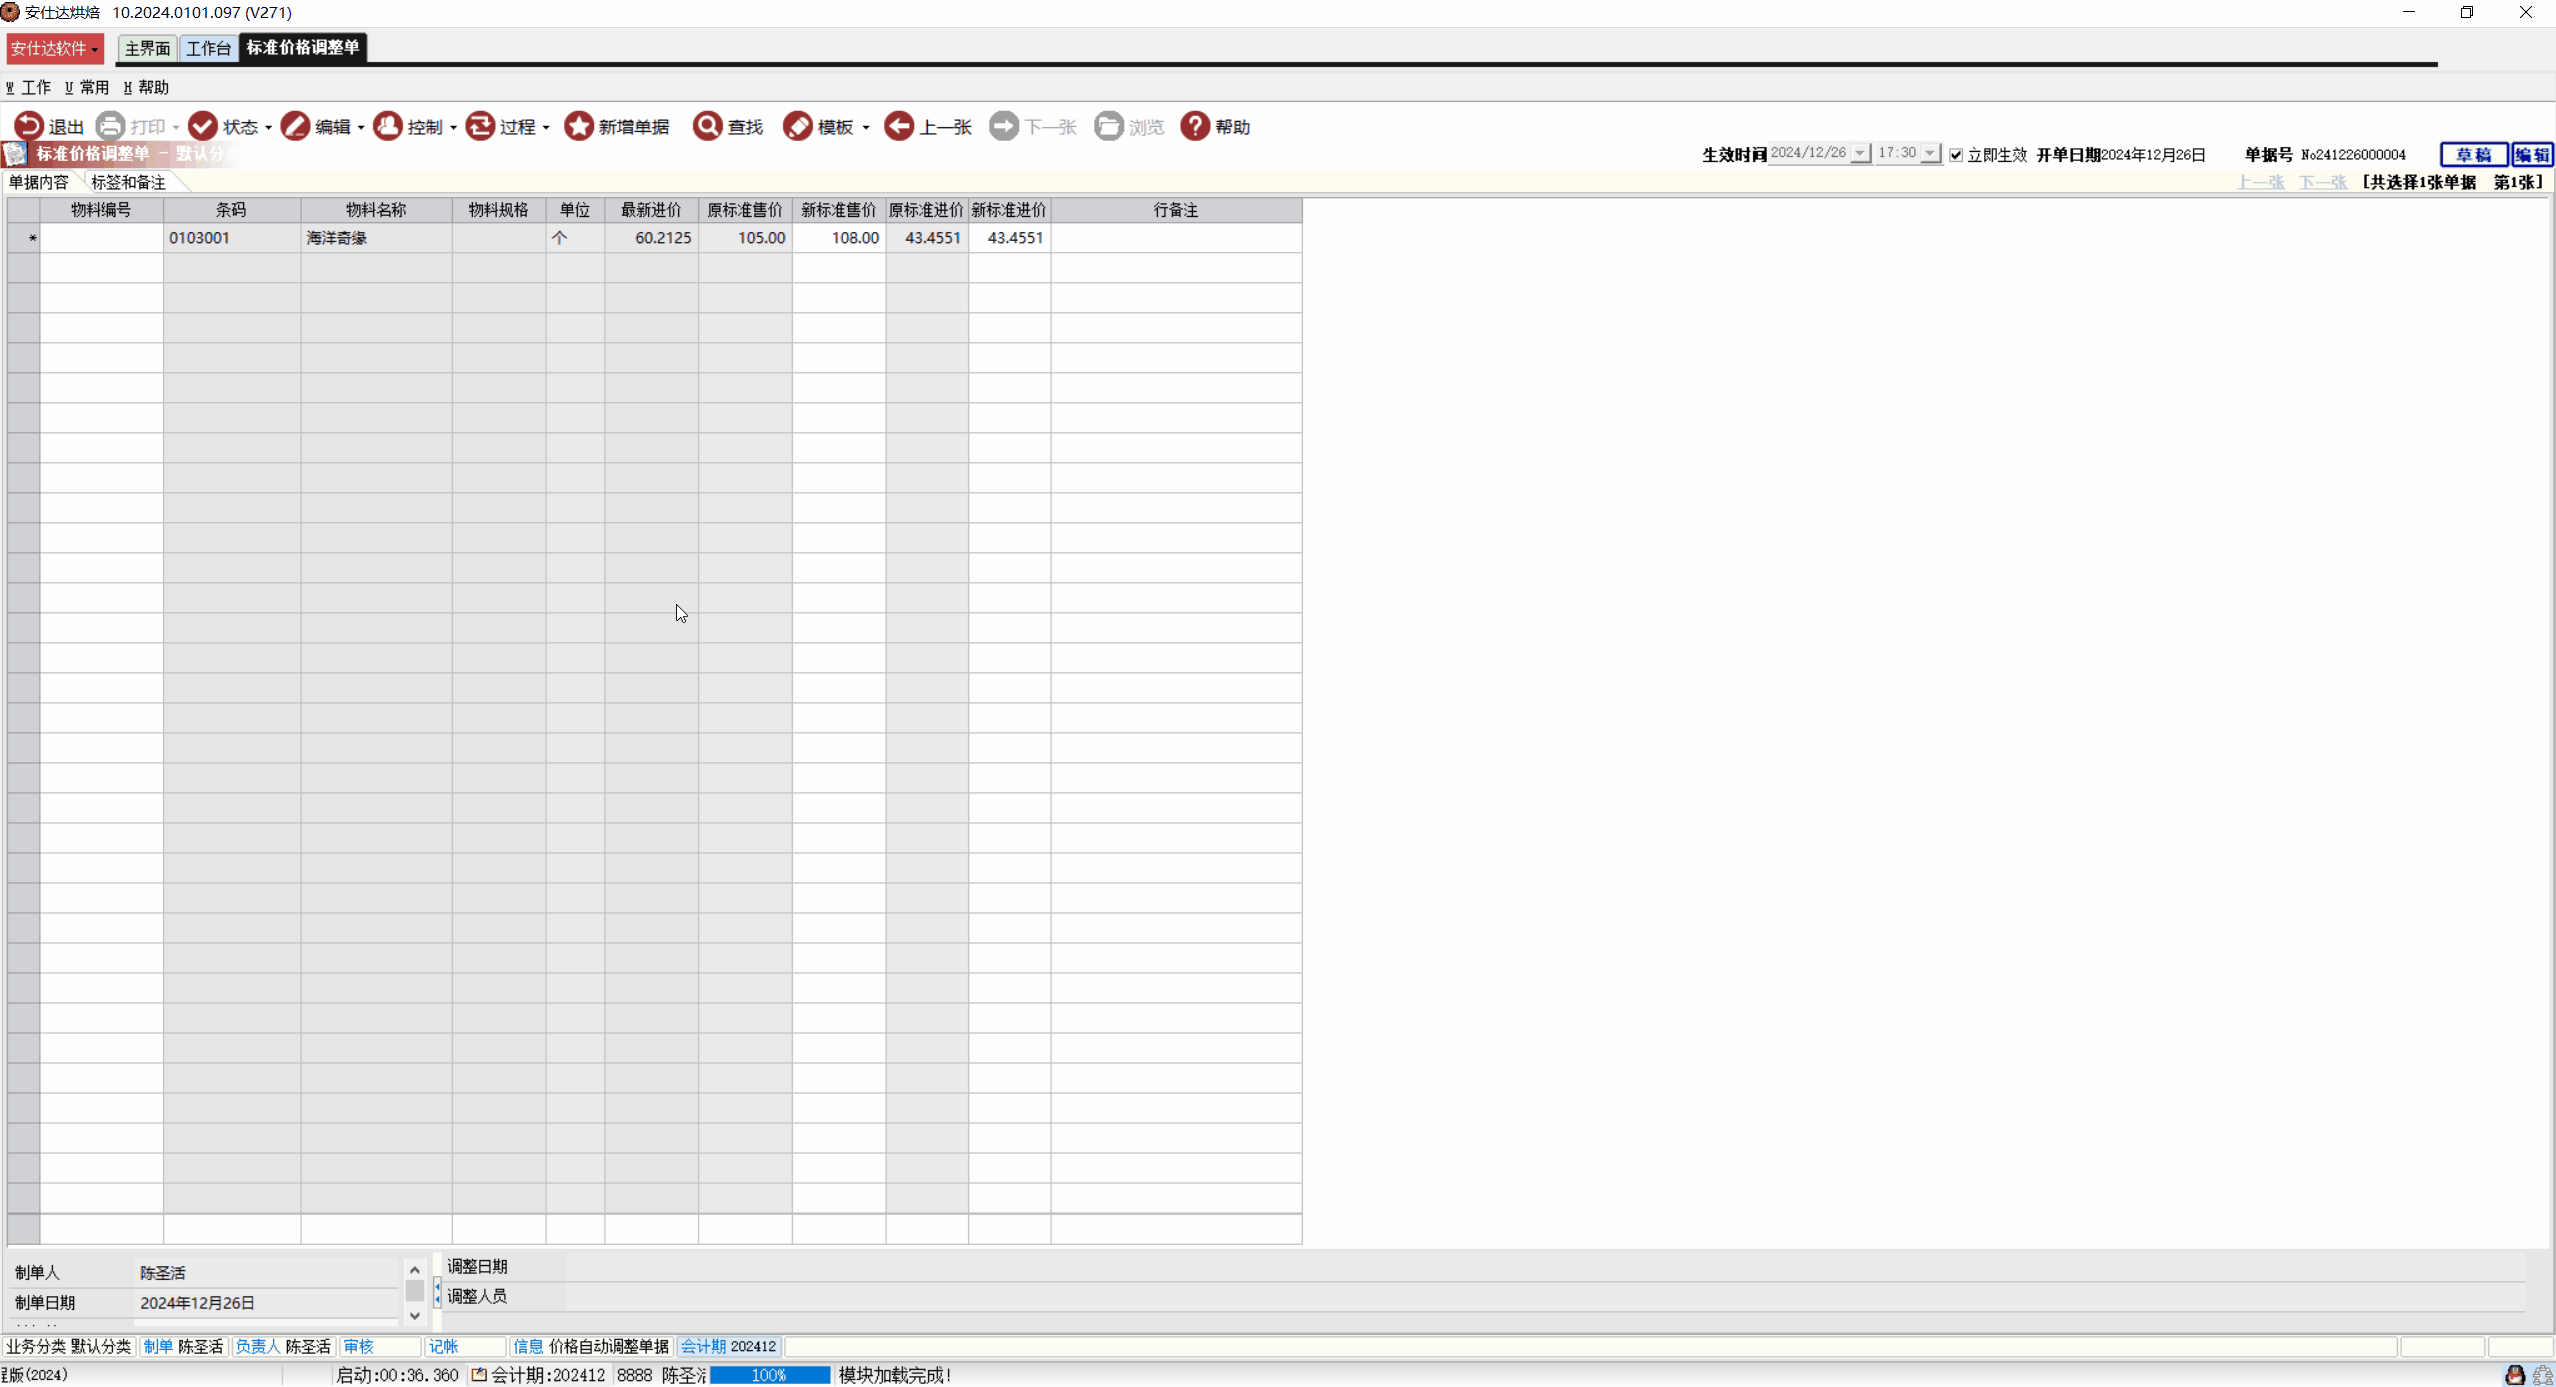Expand the 模板 dropdown arrow
2556x1387 pixels.
(866, 128)
